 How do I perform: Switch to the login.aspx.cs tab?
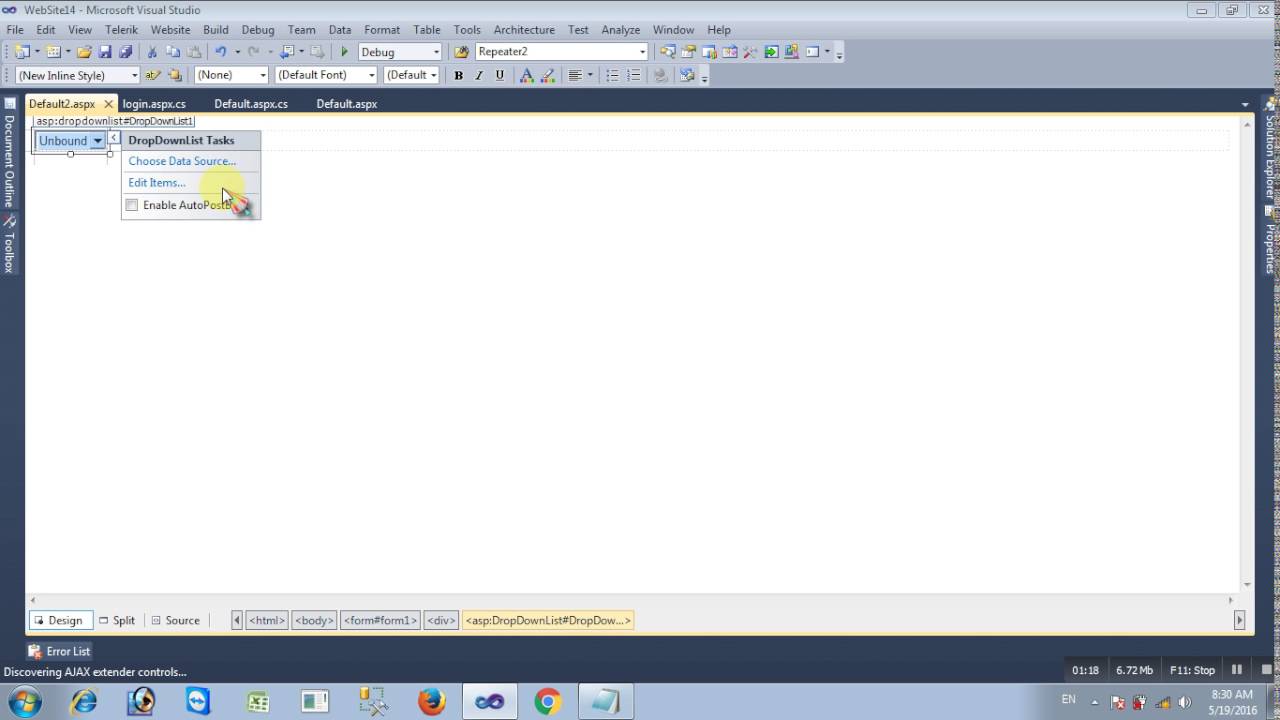(x=154, y=104)
